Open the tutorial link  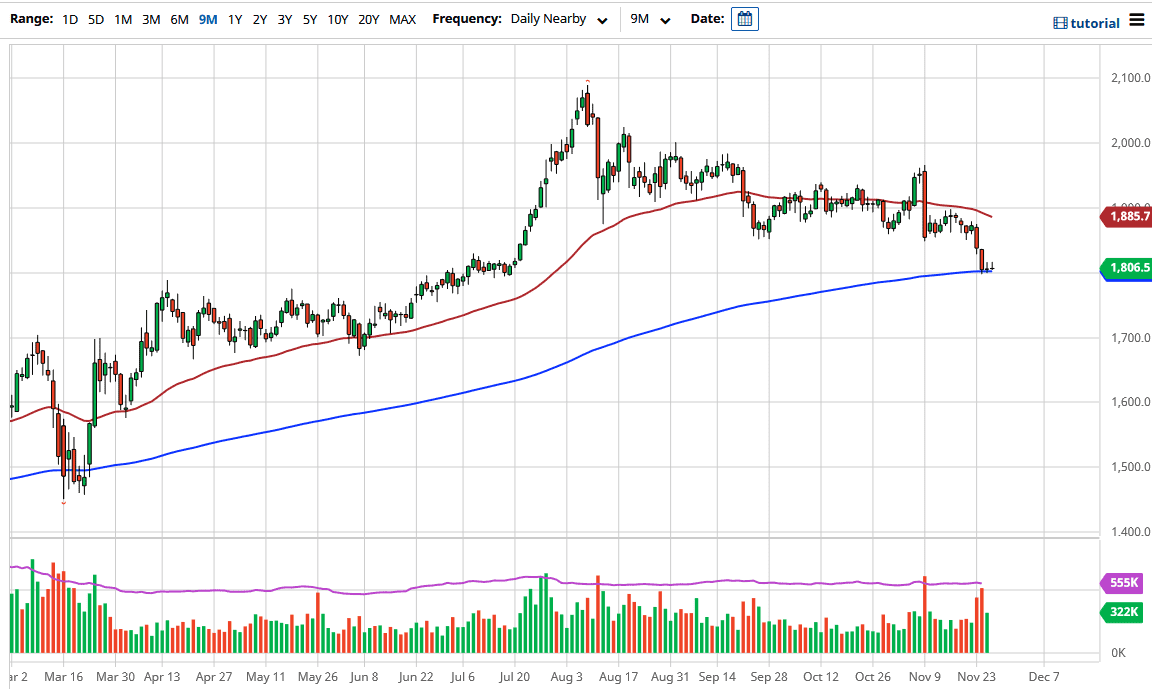pyautogui.click(x=1095, y=24)
